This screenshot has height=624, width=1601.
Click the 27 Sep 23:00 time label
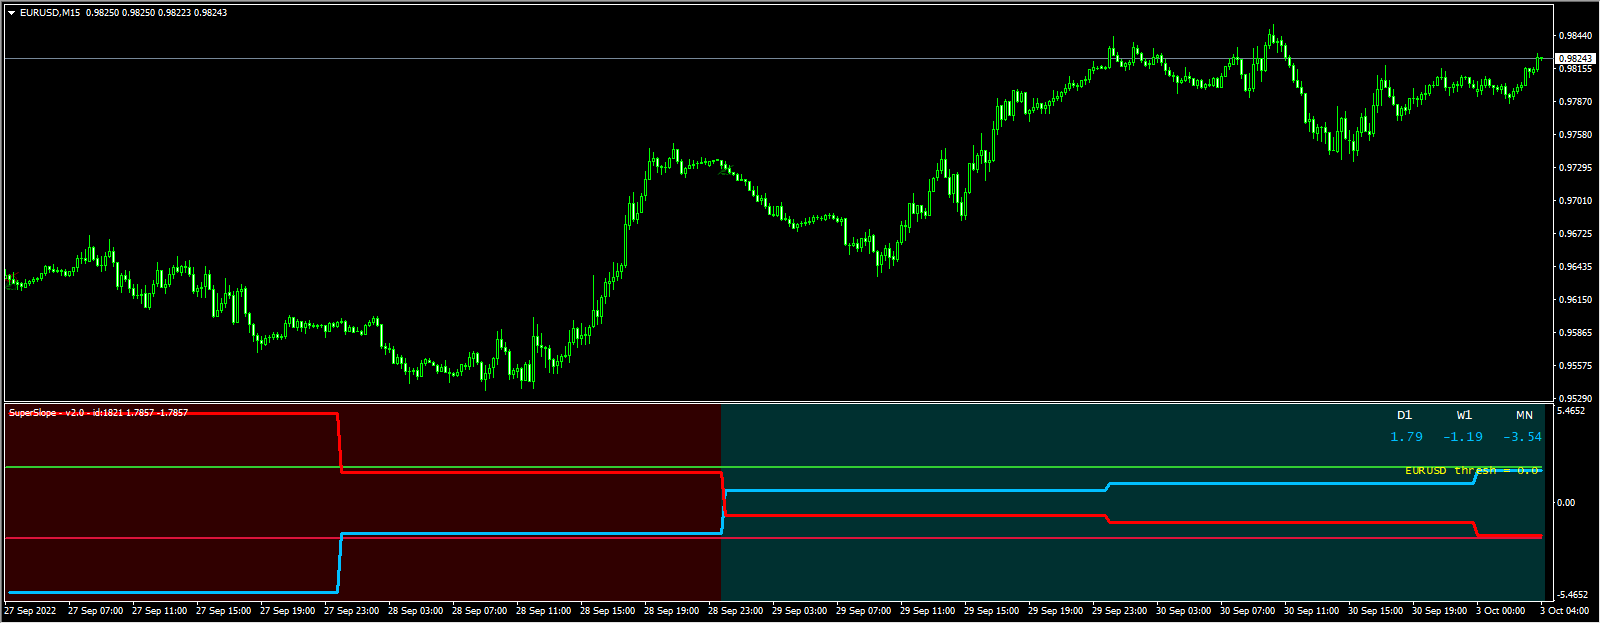[x=352, y=611]
